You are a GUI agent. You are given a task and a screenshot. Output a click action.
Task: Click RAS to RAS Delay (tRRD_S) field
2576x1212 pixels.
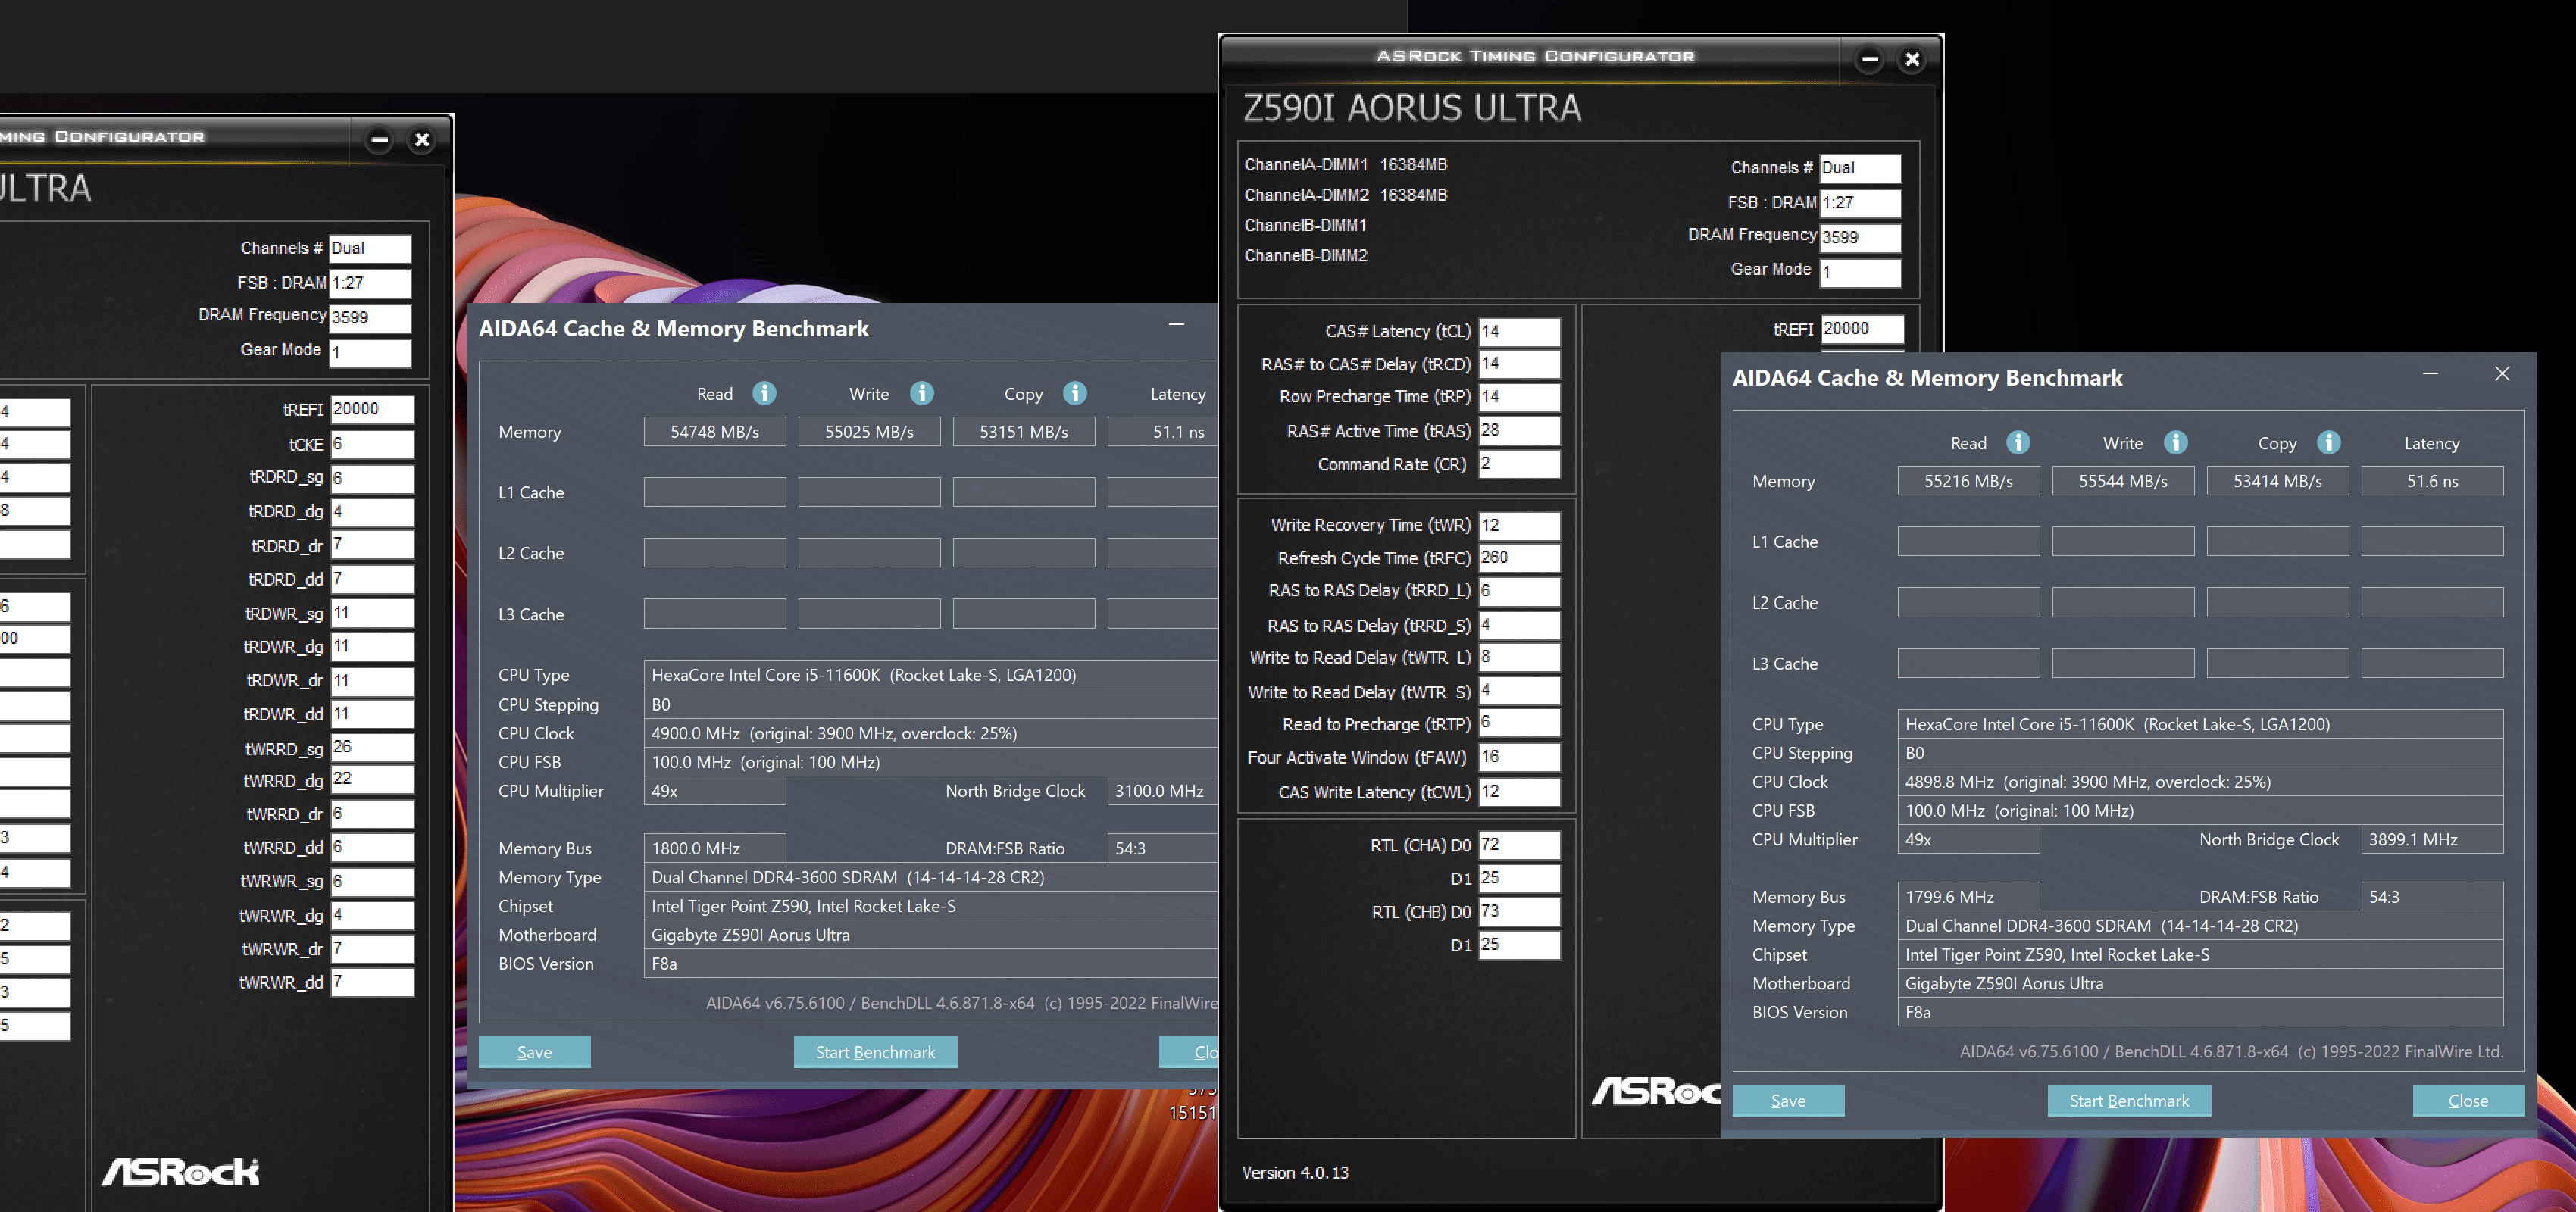pos(1519,625)
